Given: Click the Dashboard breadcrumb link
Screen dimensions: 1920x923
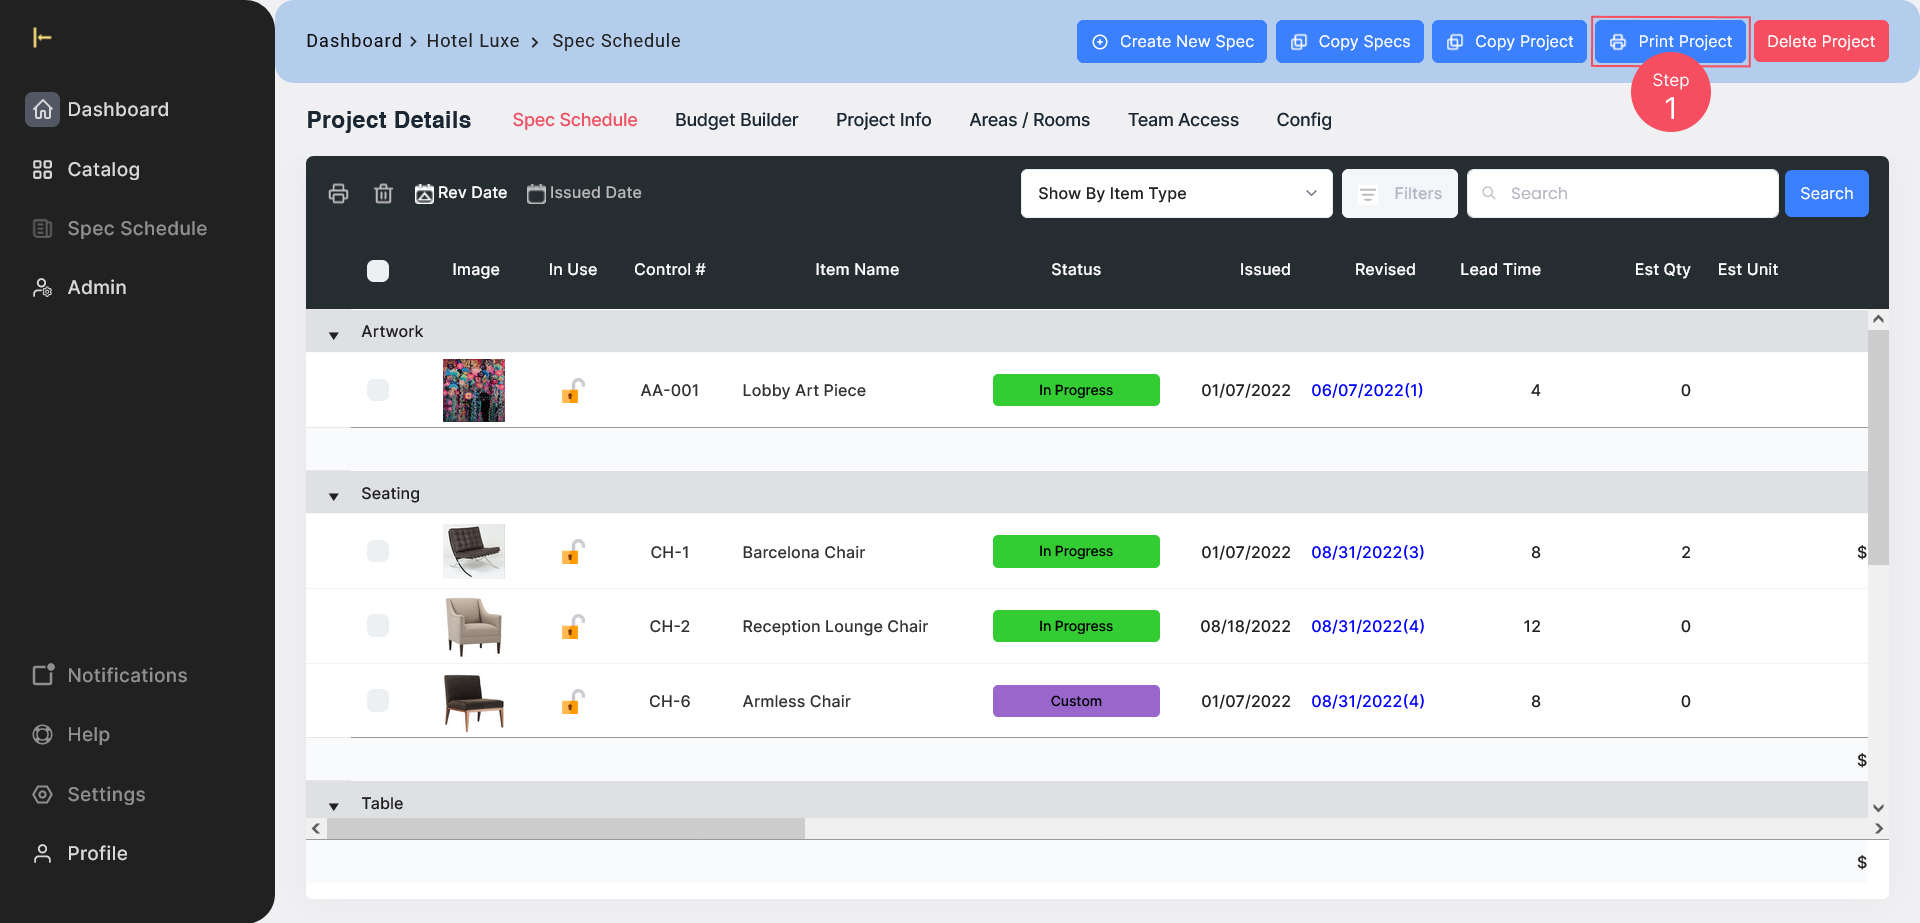Looking at the screenshot, I should (354, 41).
